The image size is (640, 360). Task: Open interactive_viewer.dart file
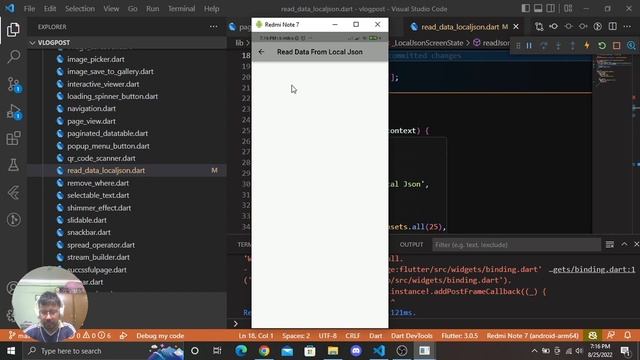[103, 84]
